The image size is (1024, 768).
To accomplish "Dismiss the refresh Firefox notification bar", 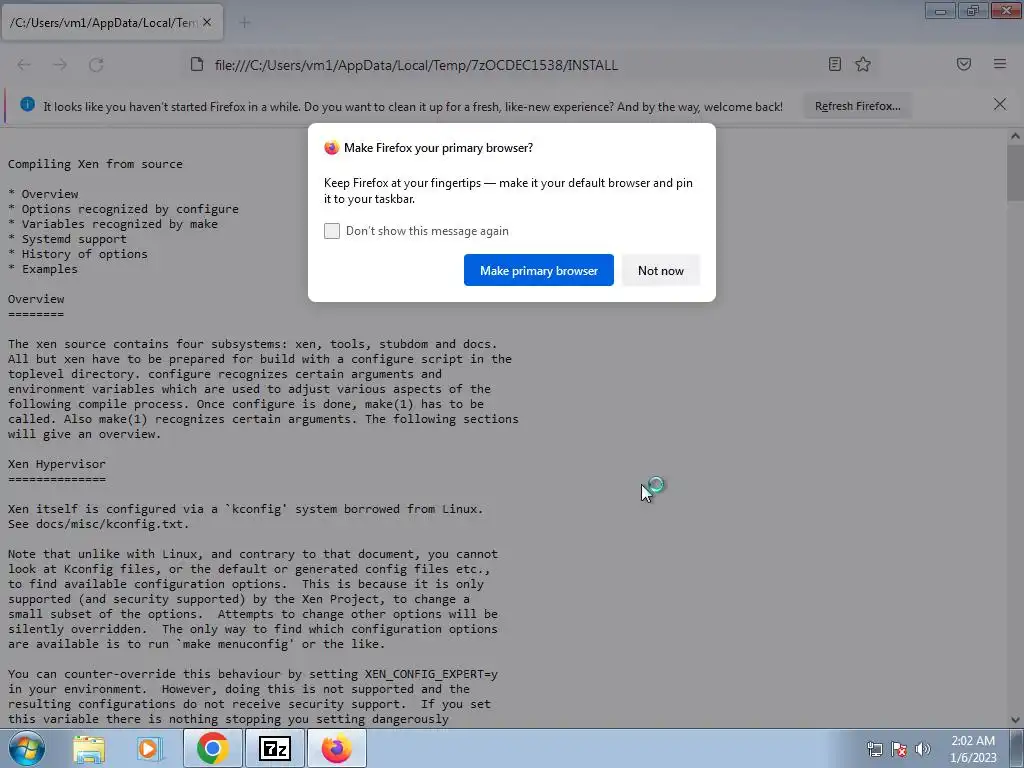I will click(1000, 104).
